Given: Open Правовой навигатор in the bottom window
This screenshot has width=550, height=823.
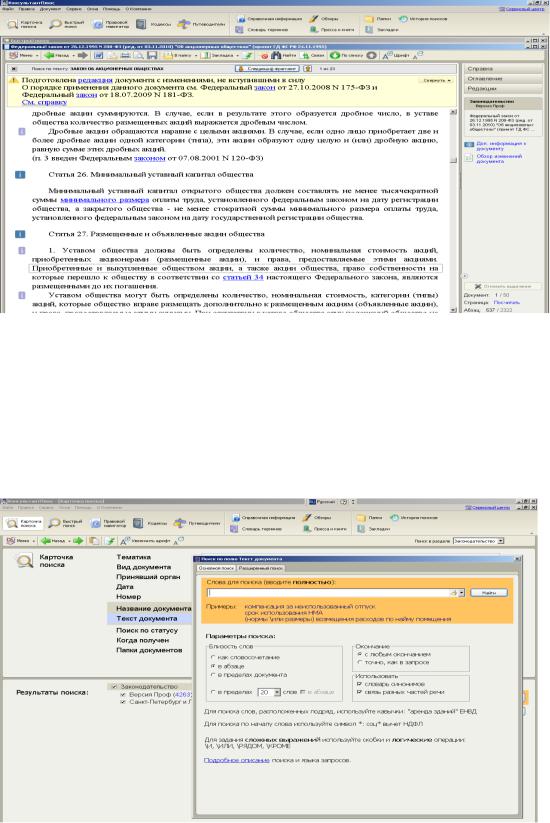Looking at the screenshot, I should click(x=109, y=523).
